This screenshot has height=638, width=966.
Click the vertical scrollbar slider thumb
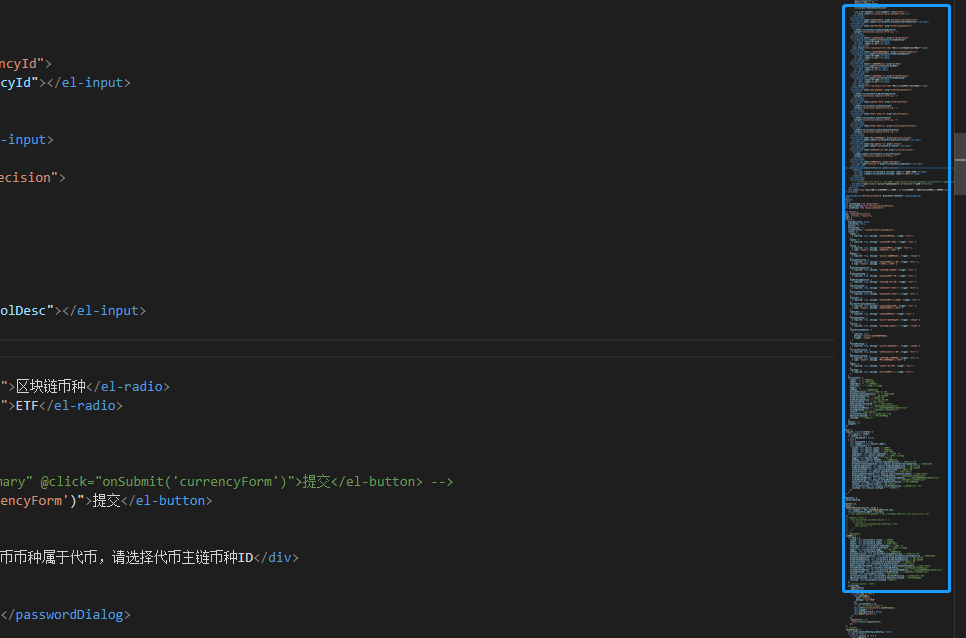(959, 163)
